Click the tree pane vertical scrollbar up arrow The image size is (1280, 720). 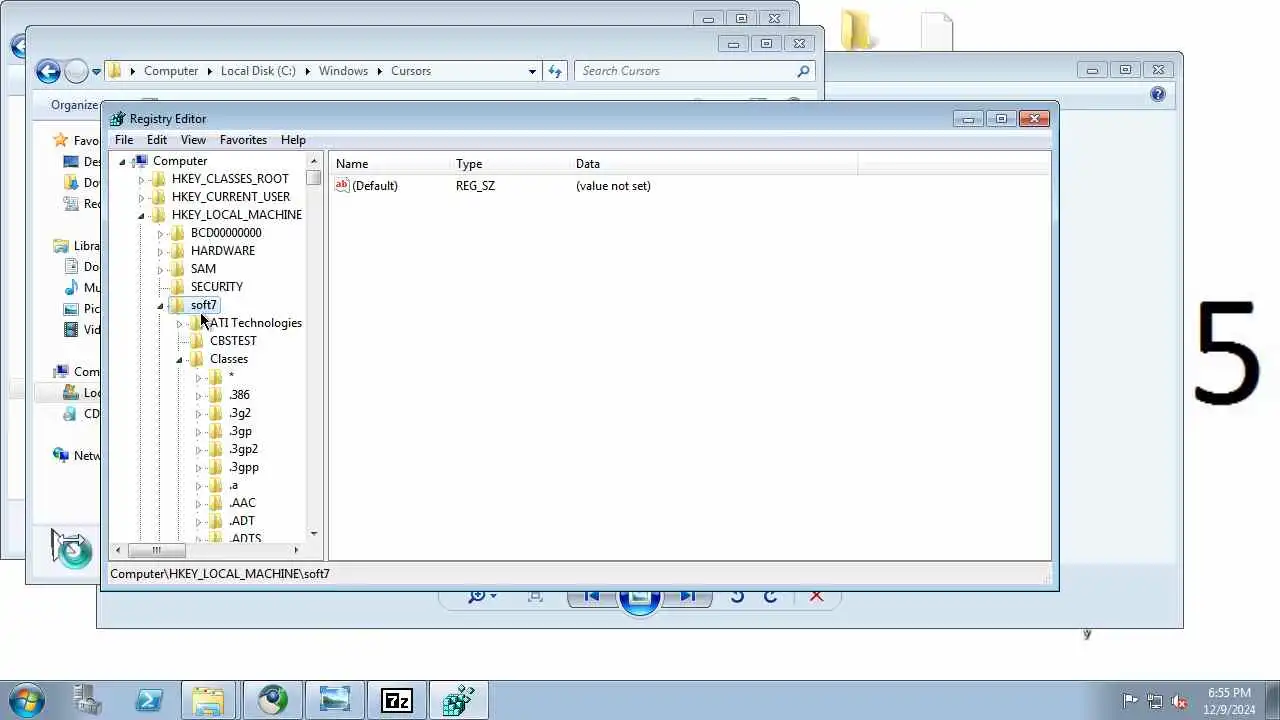314,161
